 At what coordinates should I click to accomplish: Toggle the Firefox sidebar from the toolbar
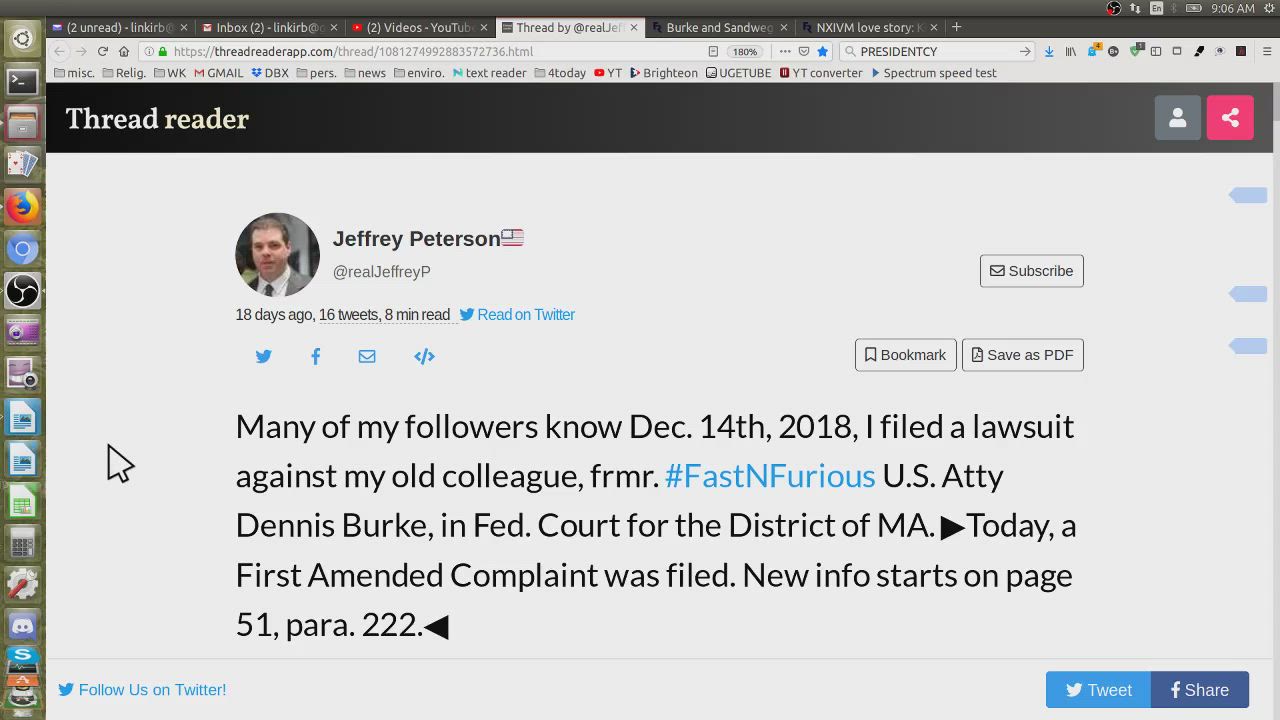(1155, 51)
